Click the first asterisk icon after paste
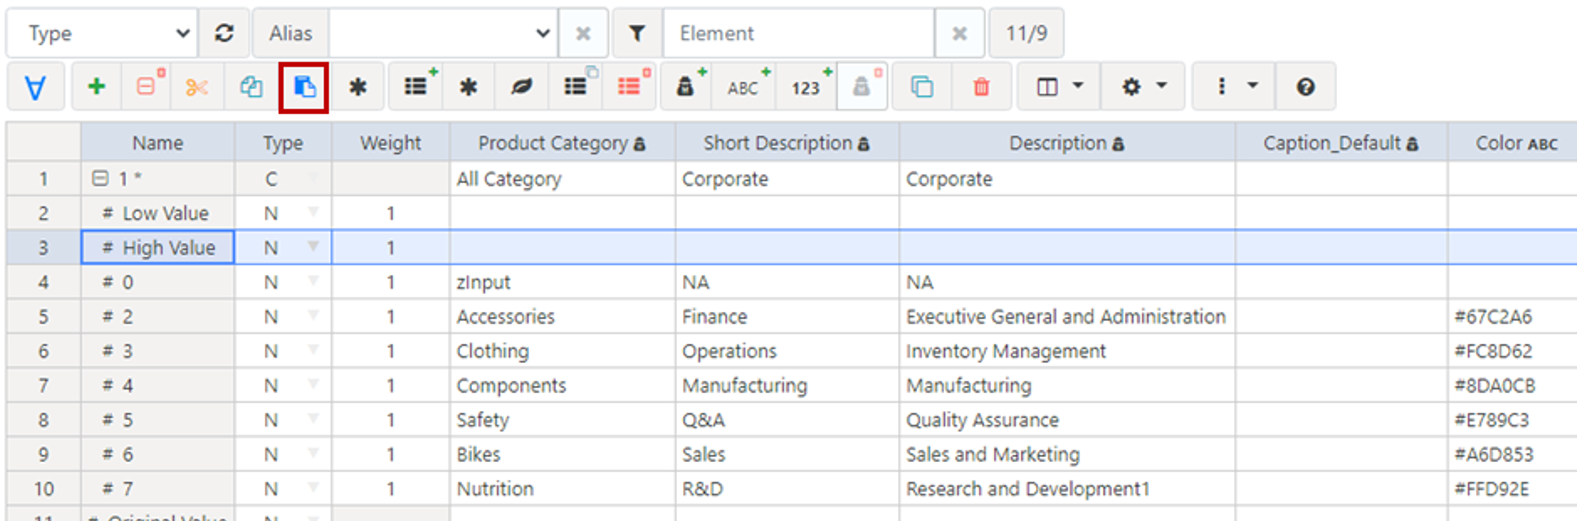Viewport: 1591px width, 521px height. [357, 87]
